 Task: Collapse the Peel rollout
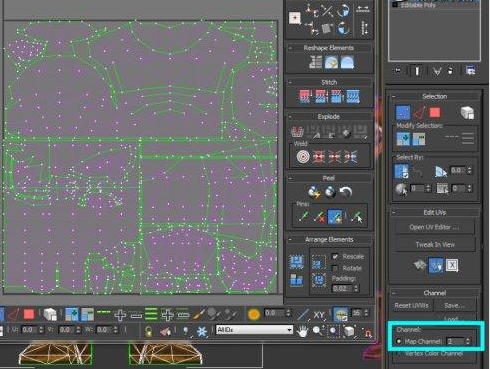pyautogui.click(x=290, y=178)
